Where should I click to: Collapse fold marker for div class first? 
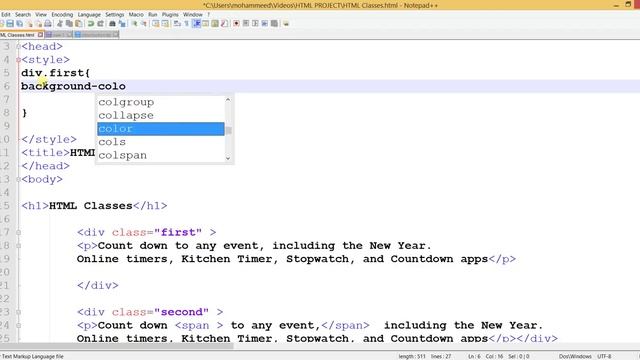(18, 232)
